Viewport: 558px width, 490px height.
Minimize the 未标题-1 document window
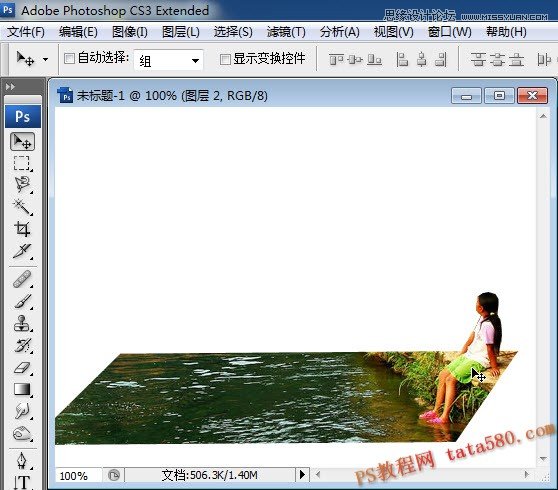466,96
